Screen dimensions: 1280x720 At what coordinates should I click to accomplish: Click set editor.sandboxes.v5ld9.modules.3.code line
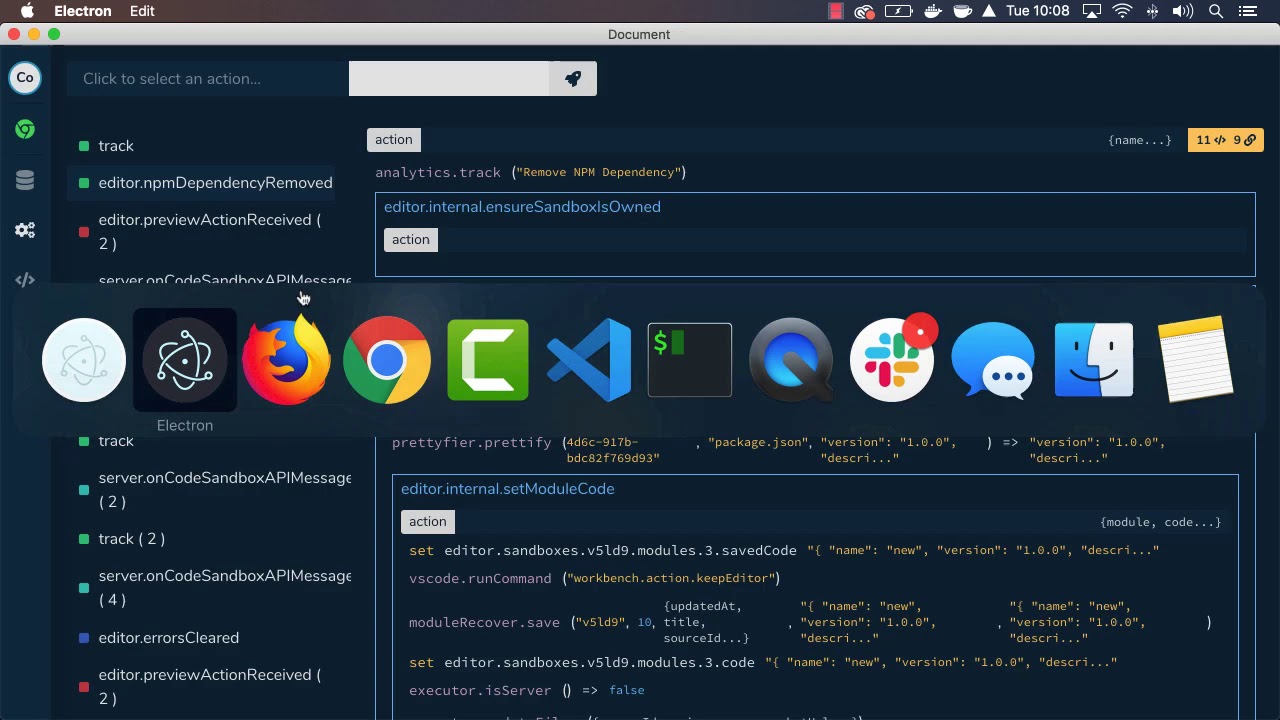tap(763, 662)
